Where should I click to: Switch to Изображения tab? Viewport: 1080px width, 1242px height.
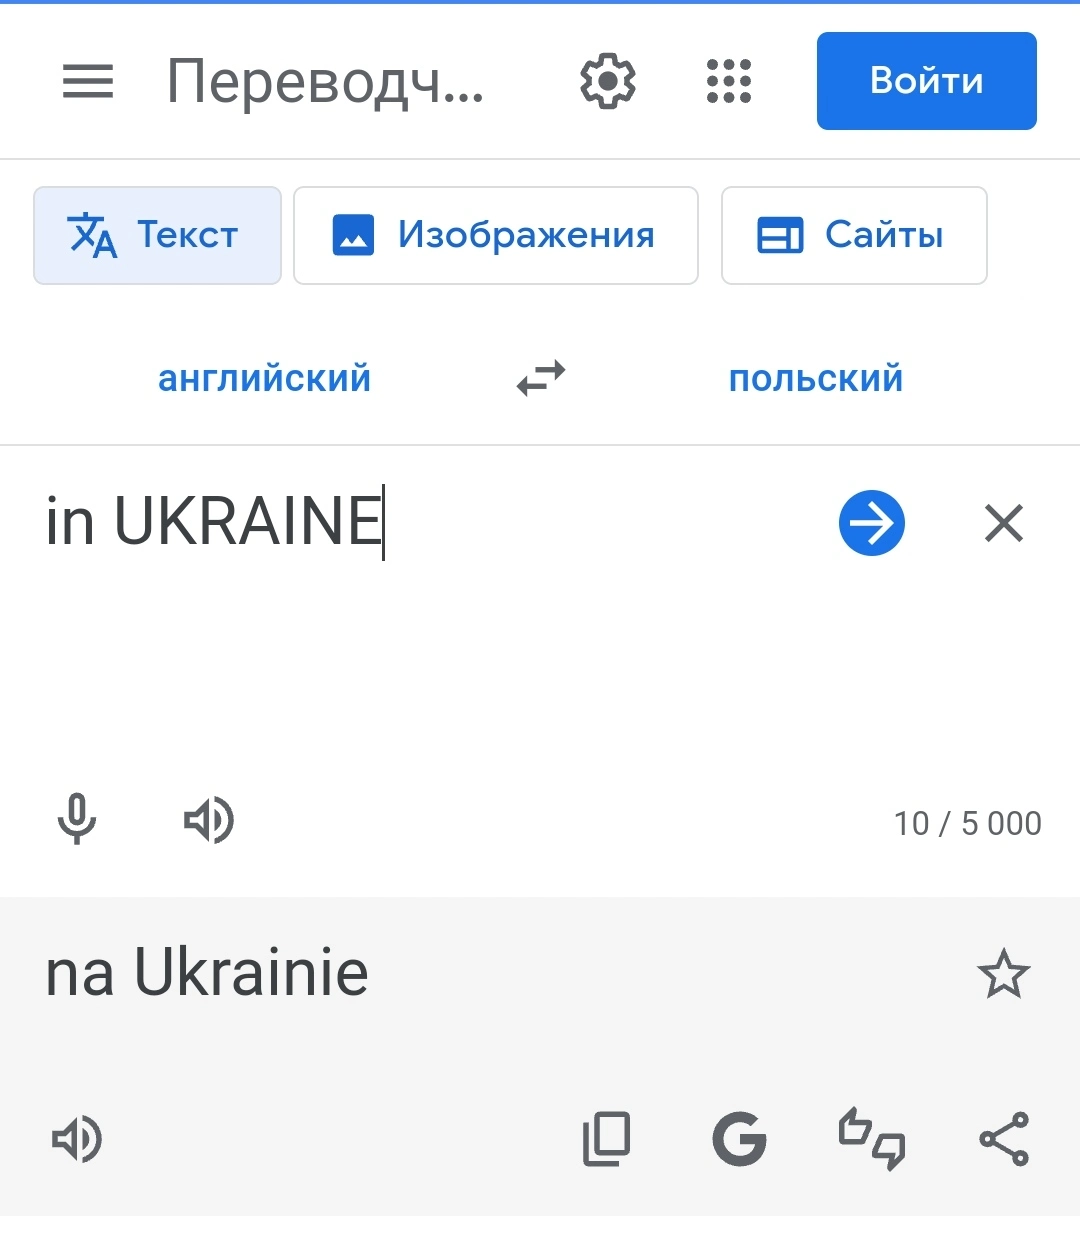pyautogui.click(x=495, y=235)
